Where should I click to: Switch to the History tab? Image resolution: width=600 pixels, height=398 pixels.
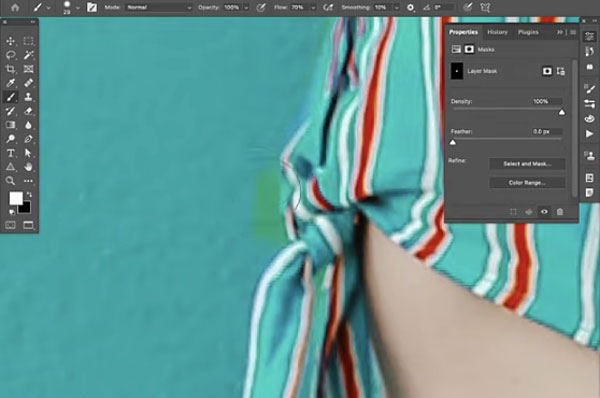497,32
